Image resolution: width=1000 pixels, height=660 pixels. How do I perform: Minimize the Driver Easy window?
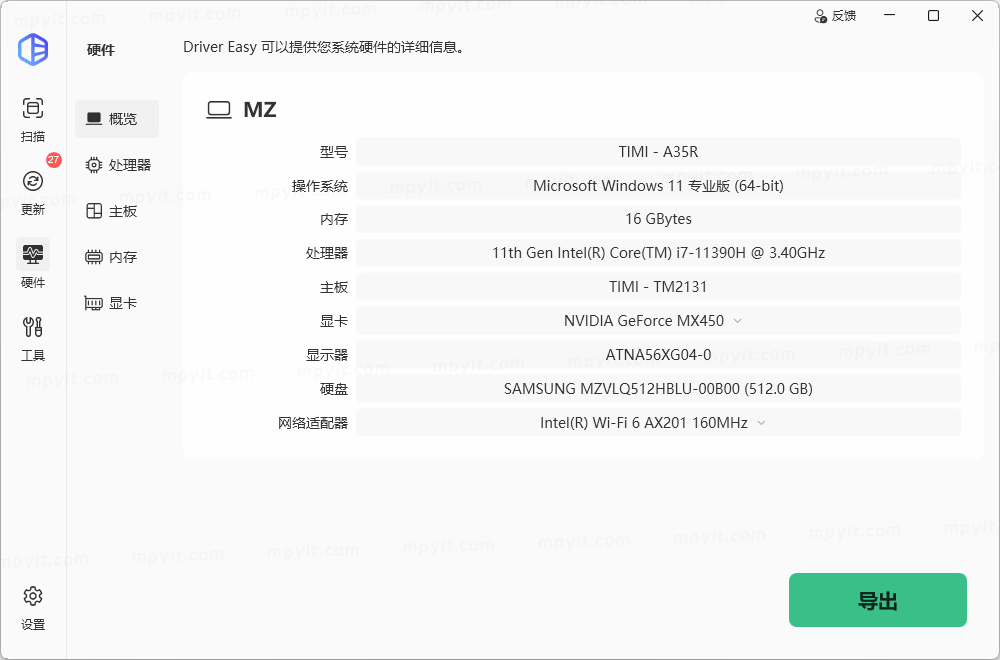pos(889,15)
